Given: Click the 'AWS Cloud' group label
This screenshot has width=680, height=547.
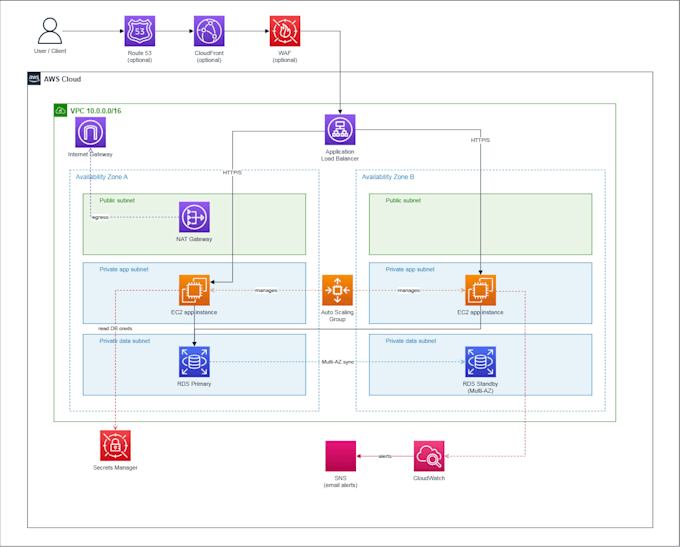Looking at the screenshot, I should (62, 79).
